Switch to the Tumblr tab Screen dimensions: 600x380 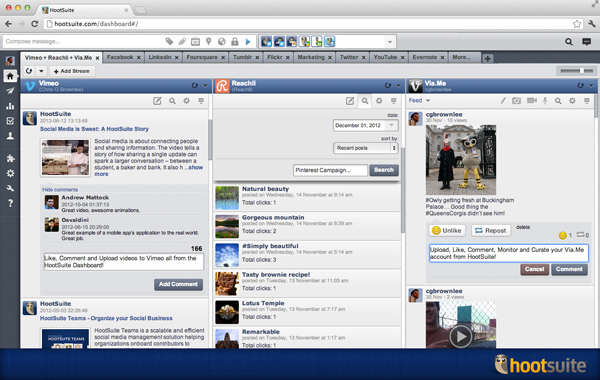[x=246, y=57]
